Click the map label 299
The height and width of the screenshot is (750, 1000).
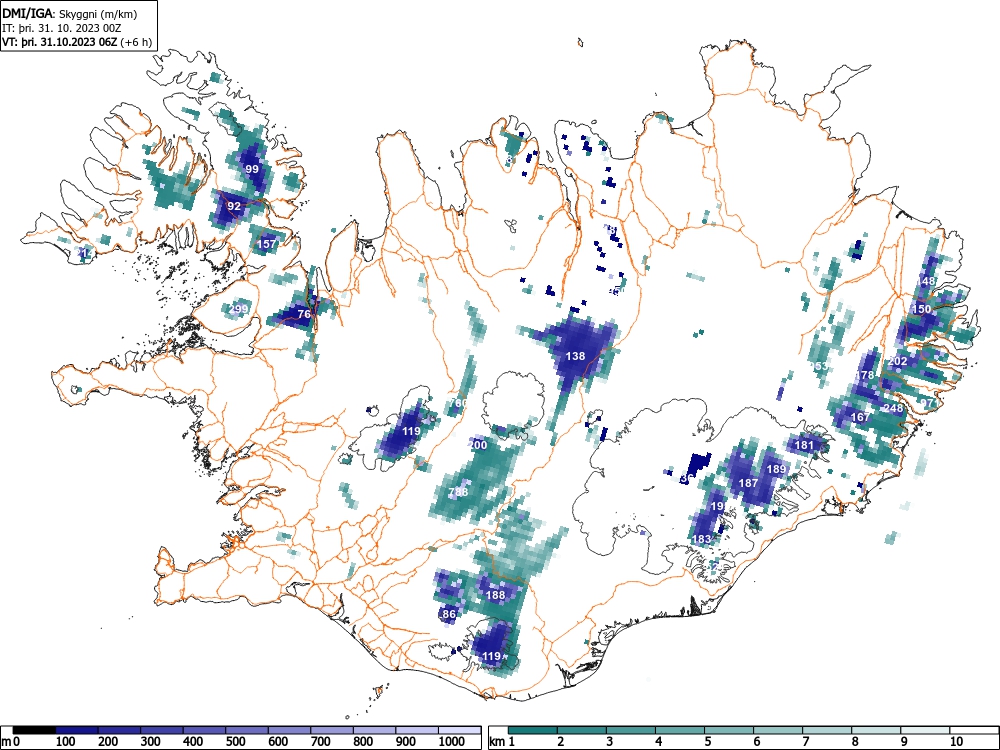(x=238, y=309)
